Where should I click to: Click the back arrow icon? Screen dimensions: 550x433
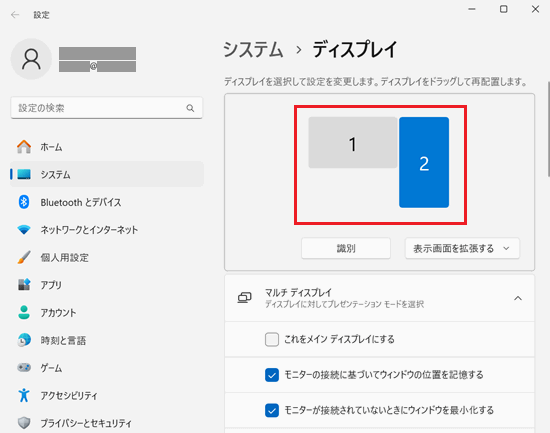(x=15, y=15)
